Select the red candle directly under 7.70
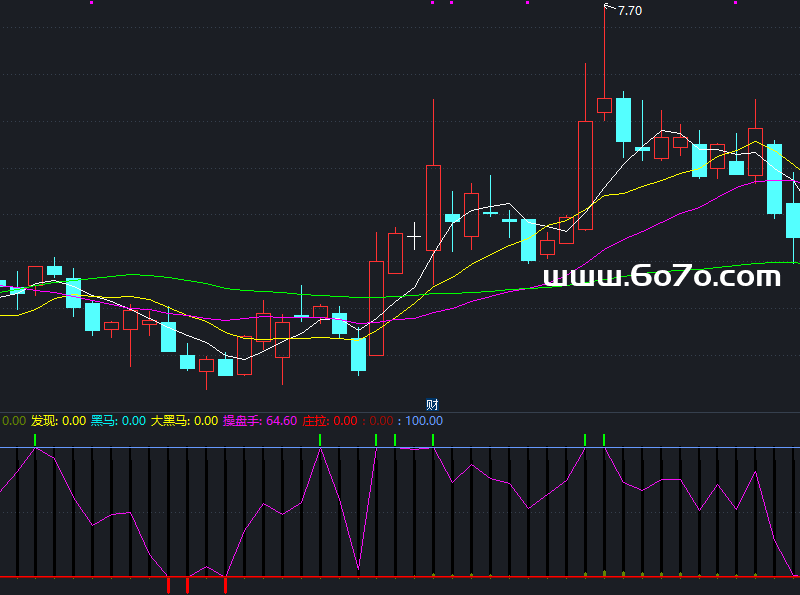800x595 pixels. click(x=604, y=105)
